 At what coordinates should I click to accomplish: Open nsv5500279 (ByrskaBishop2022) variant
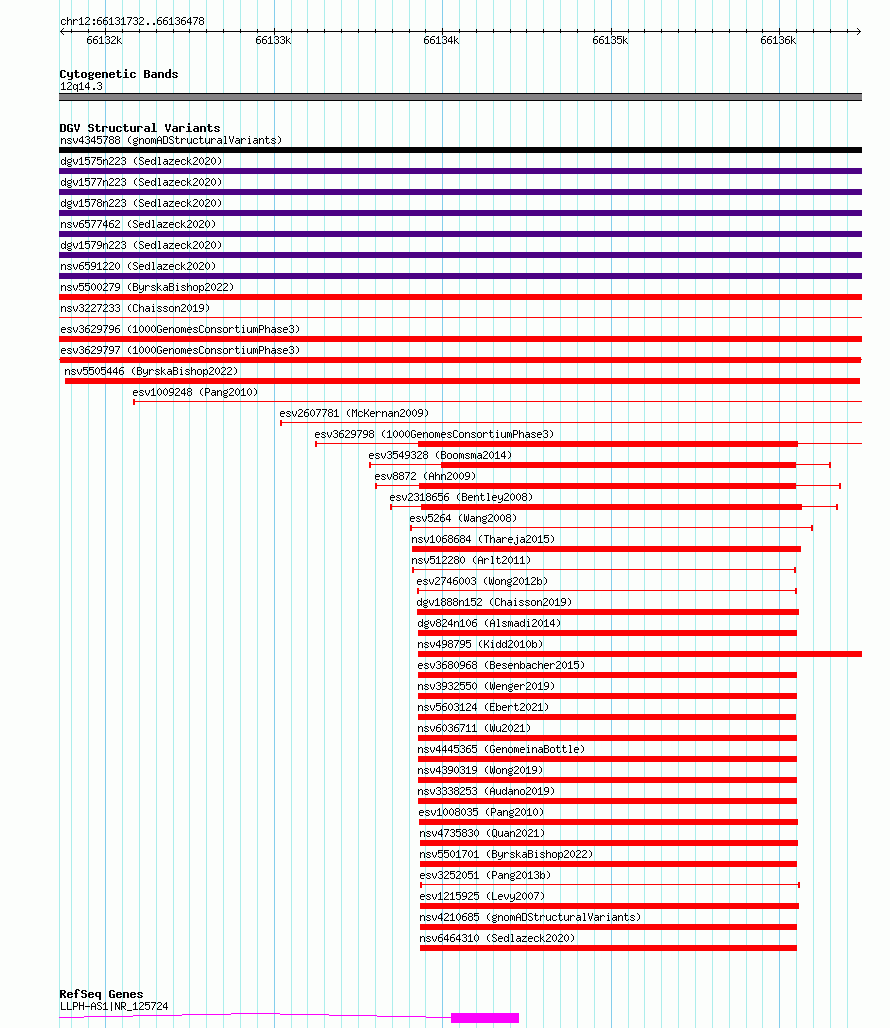click(147, 287)
